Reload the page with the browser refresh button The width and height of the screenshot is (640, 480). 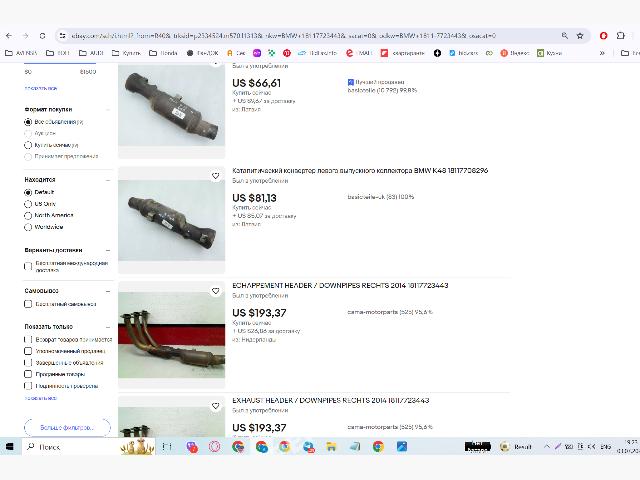[x=44, y=35]
